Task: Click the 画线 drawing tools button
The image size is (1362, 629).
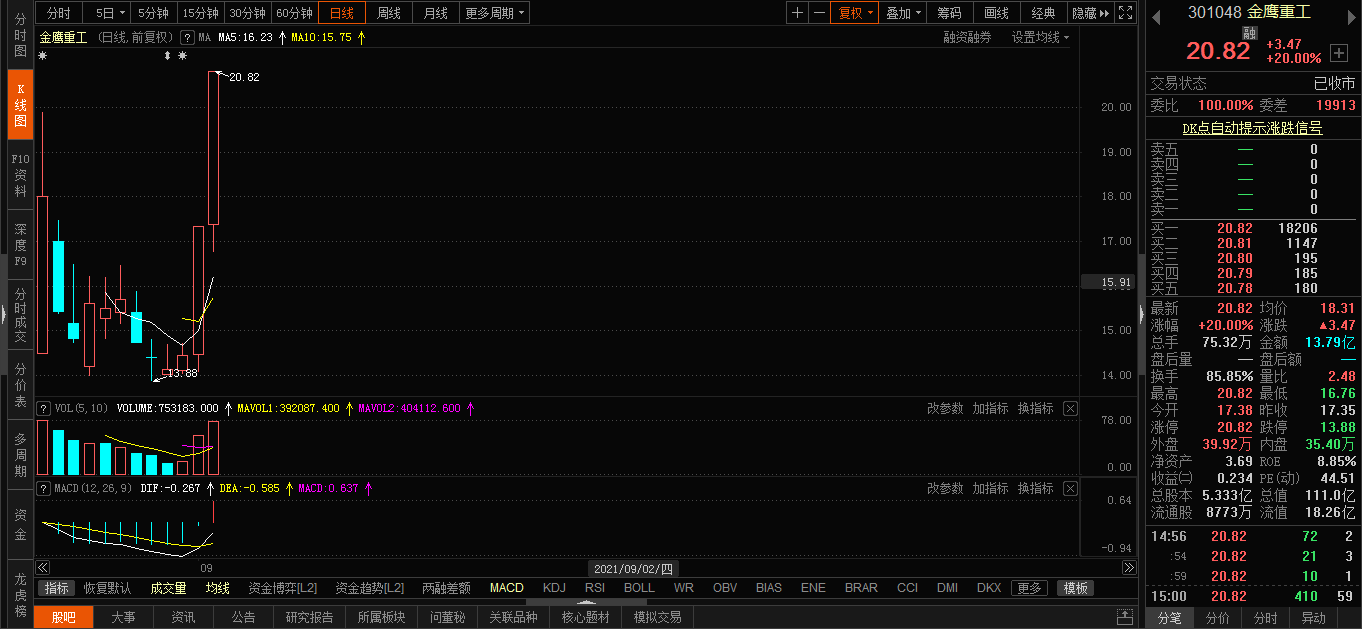Action: pyautogui.click(x=996, y=13)
